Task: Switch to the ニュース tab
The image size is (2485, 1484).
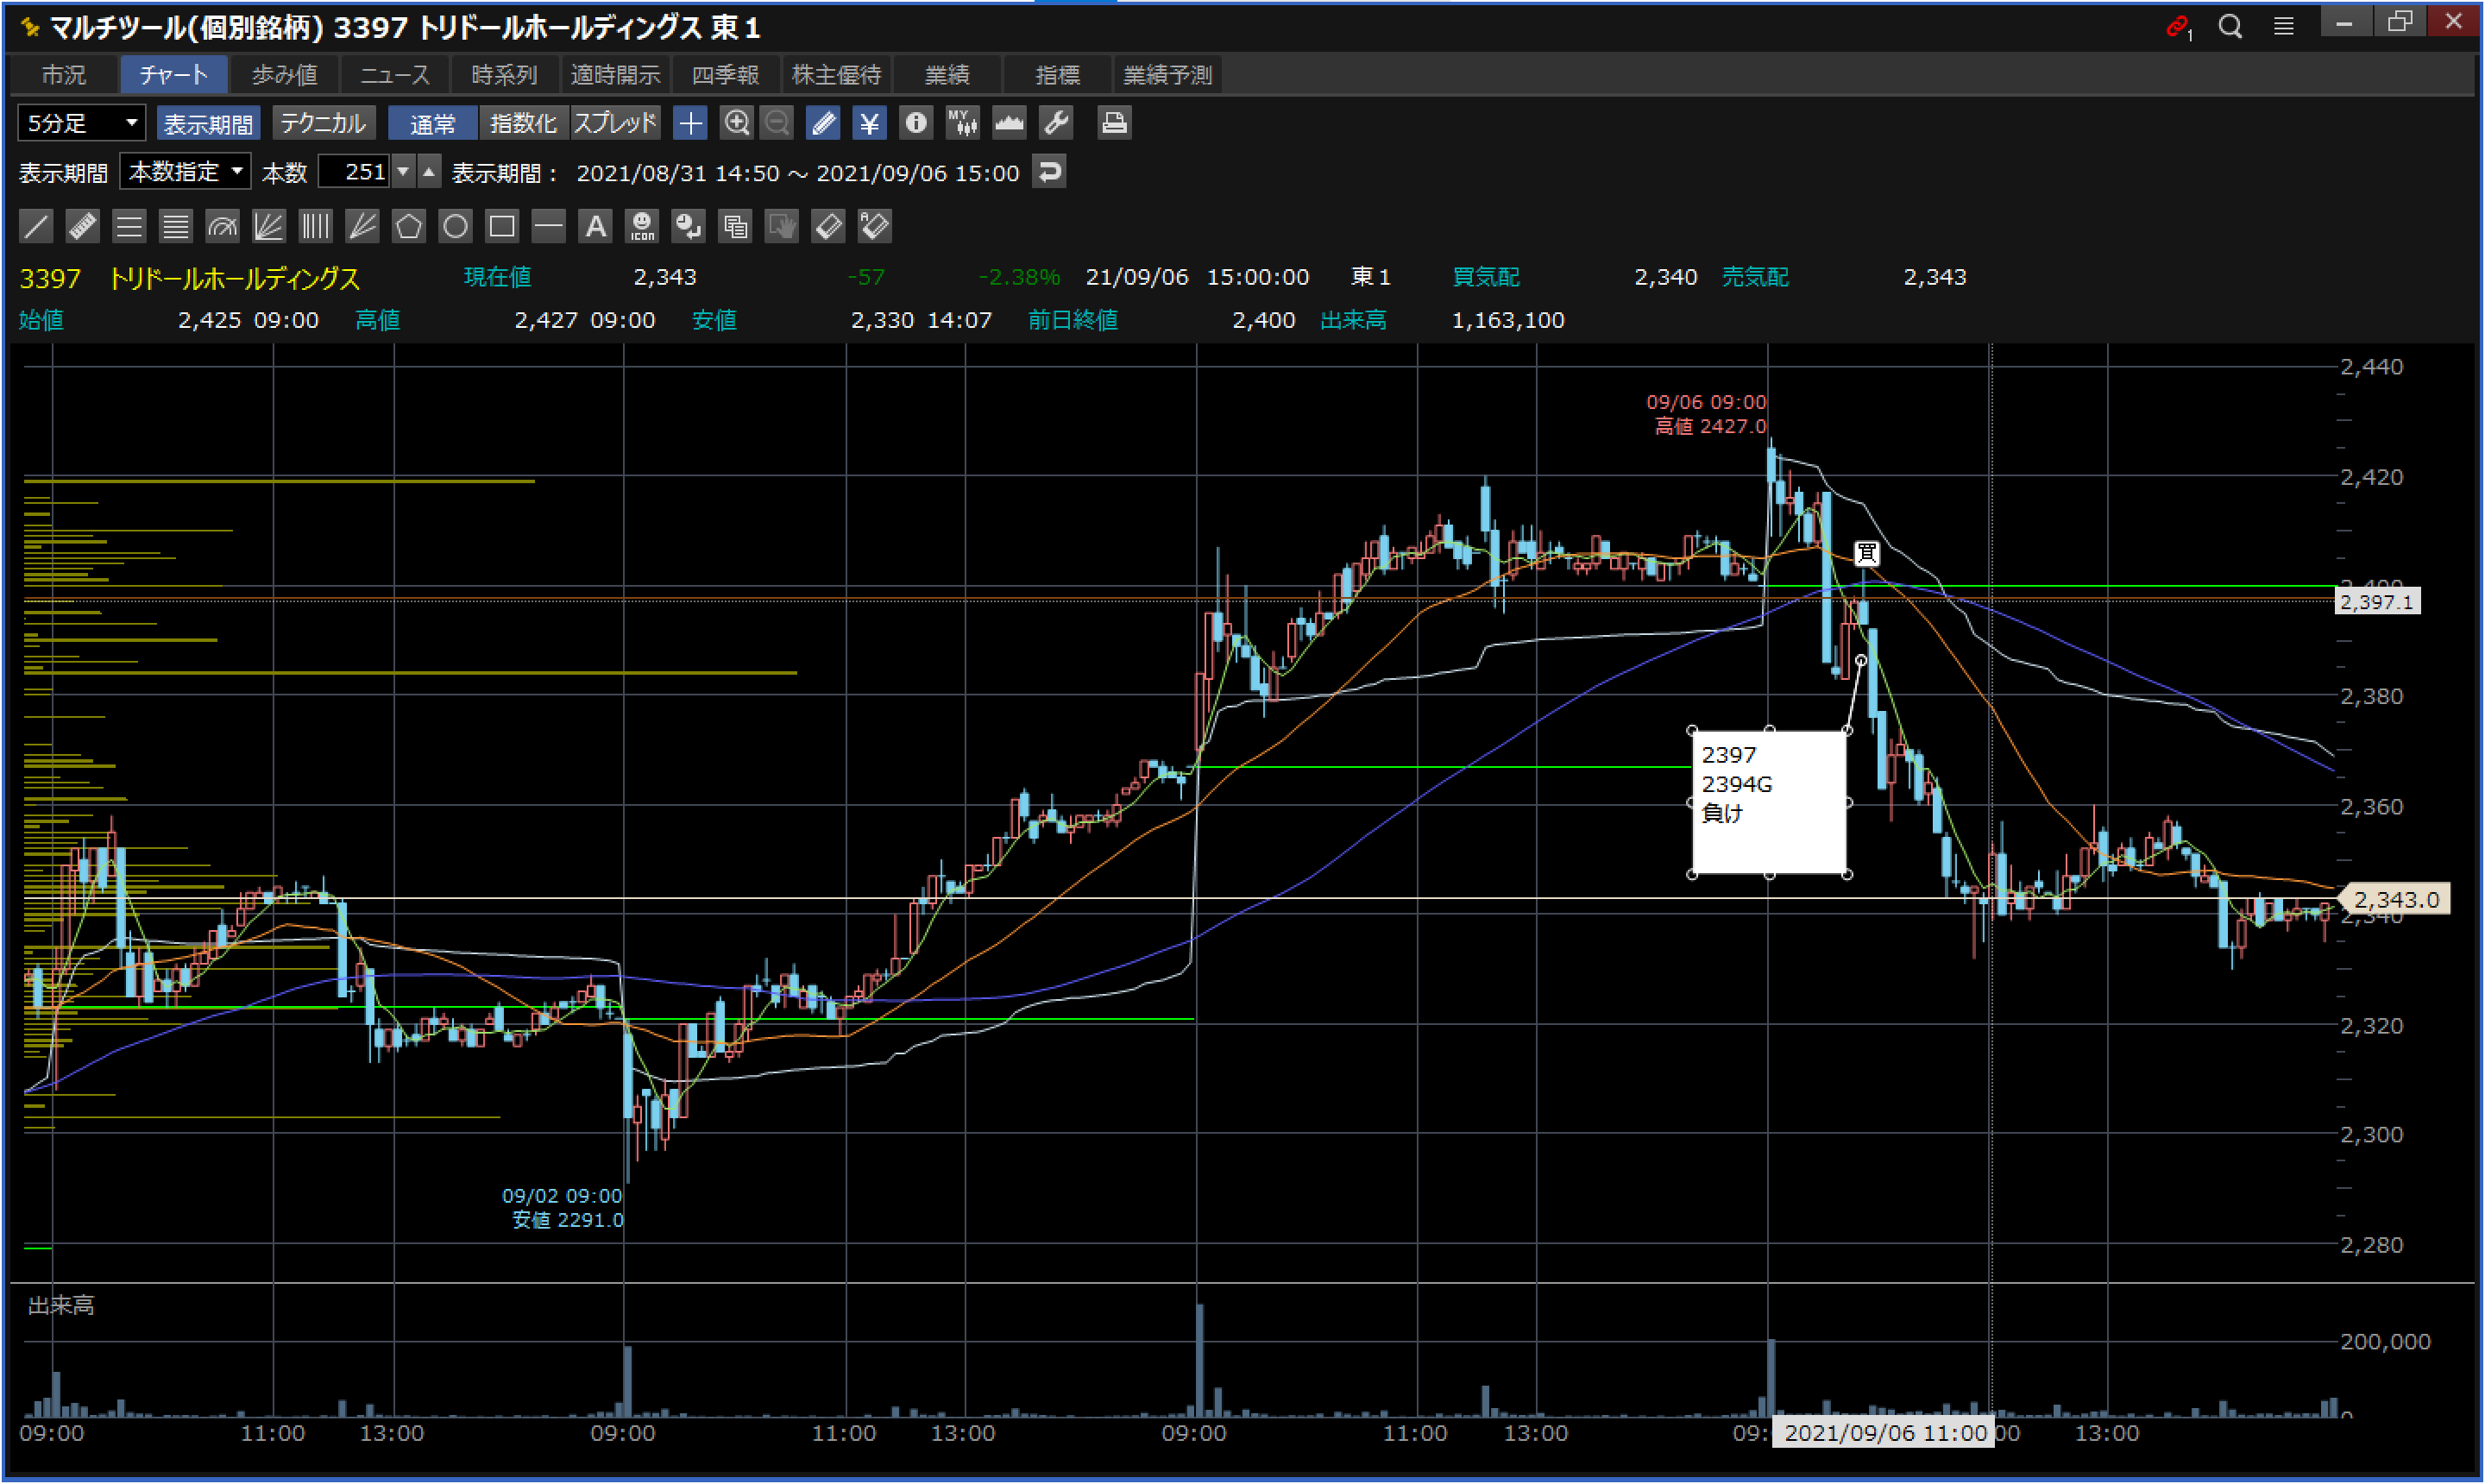Action: click(394, 75)
